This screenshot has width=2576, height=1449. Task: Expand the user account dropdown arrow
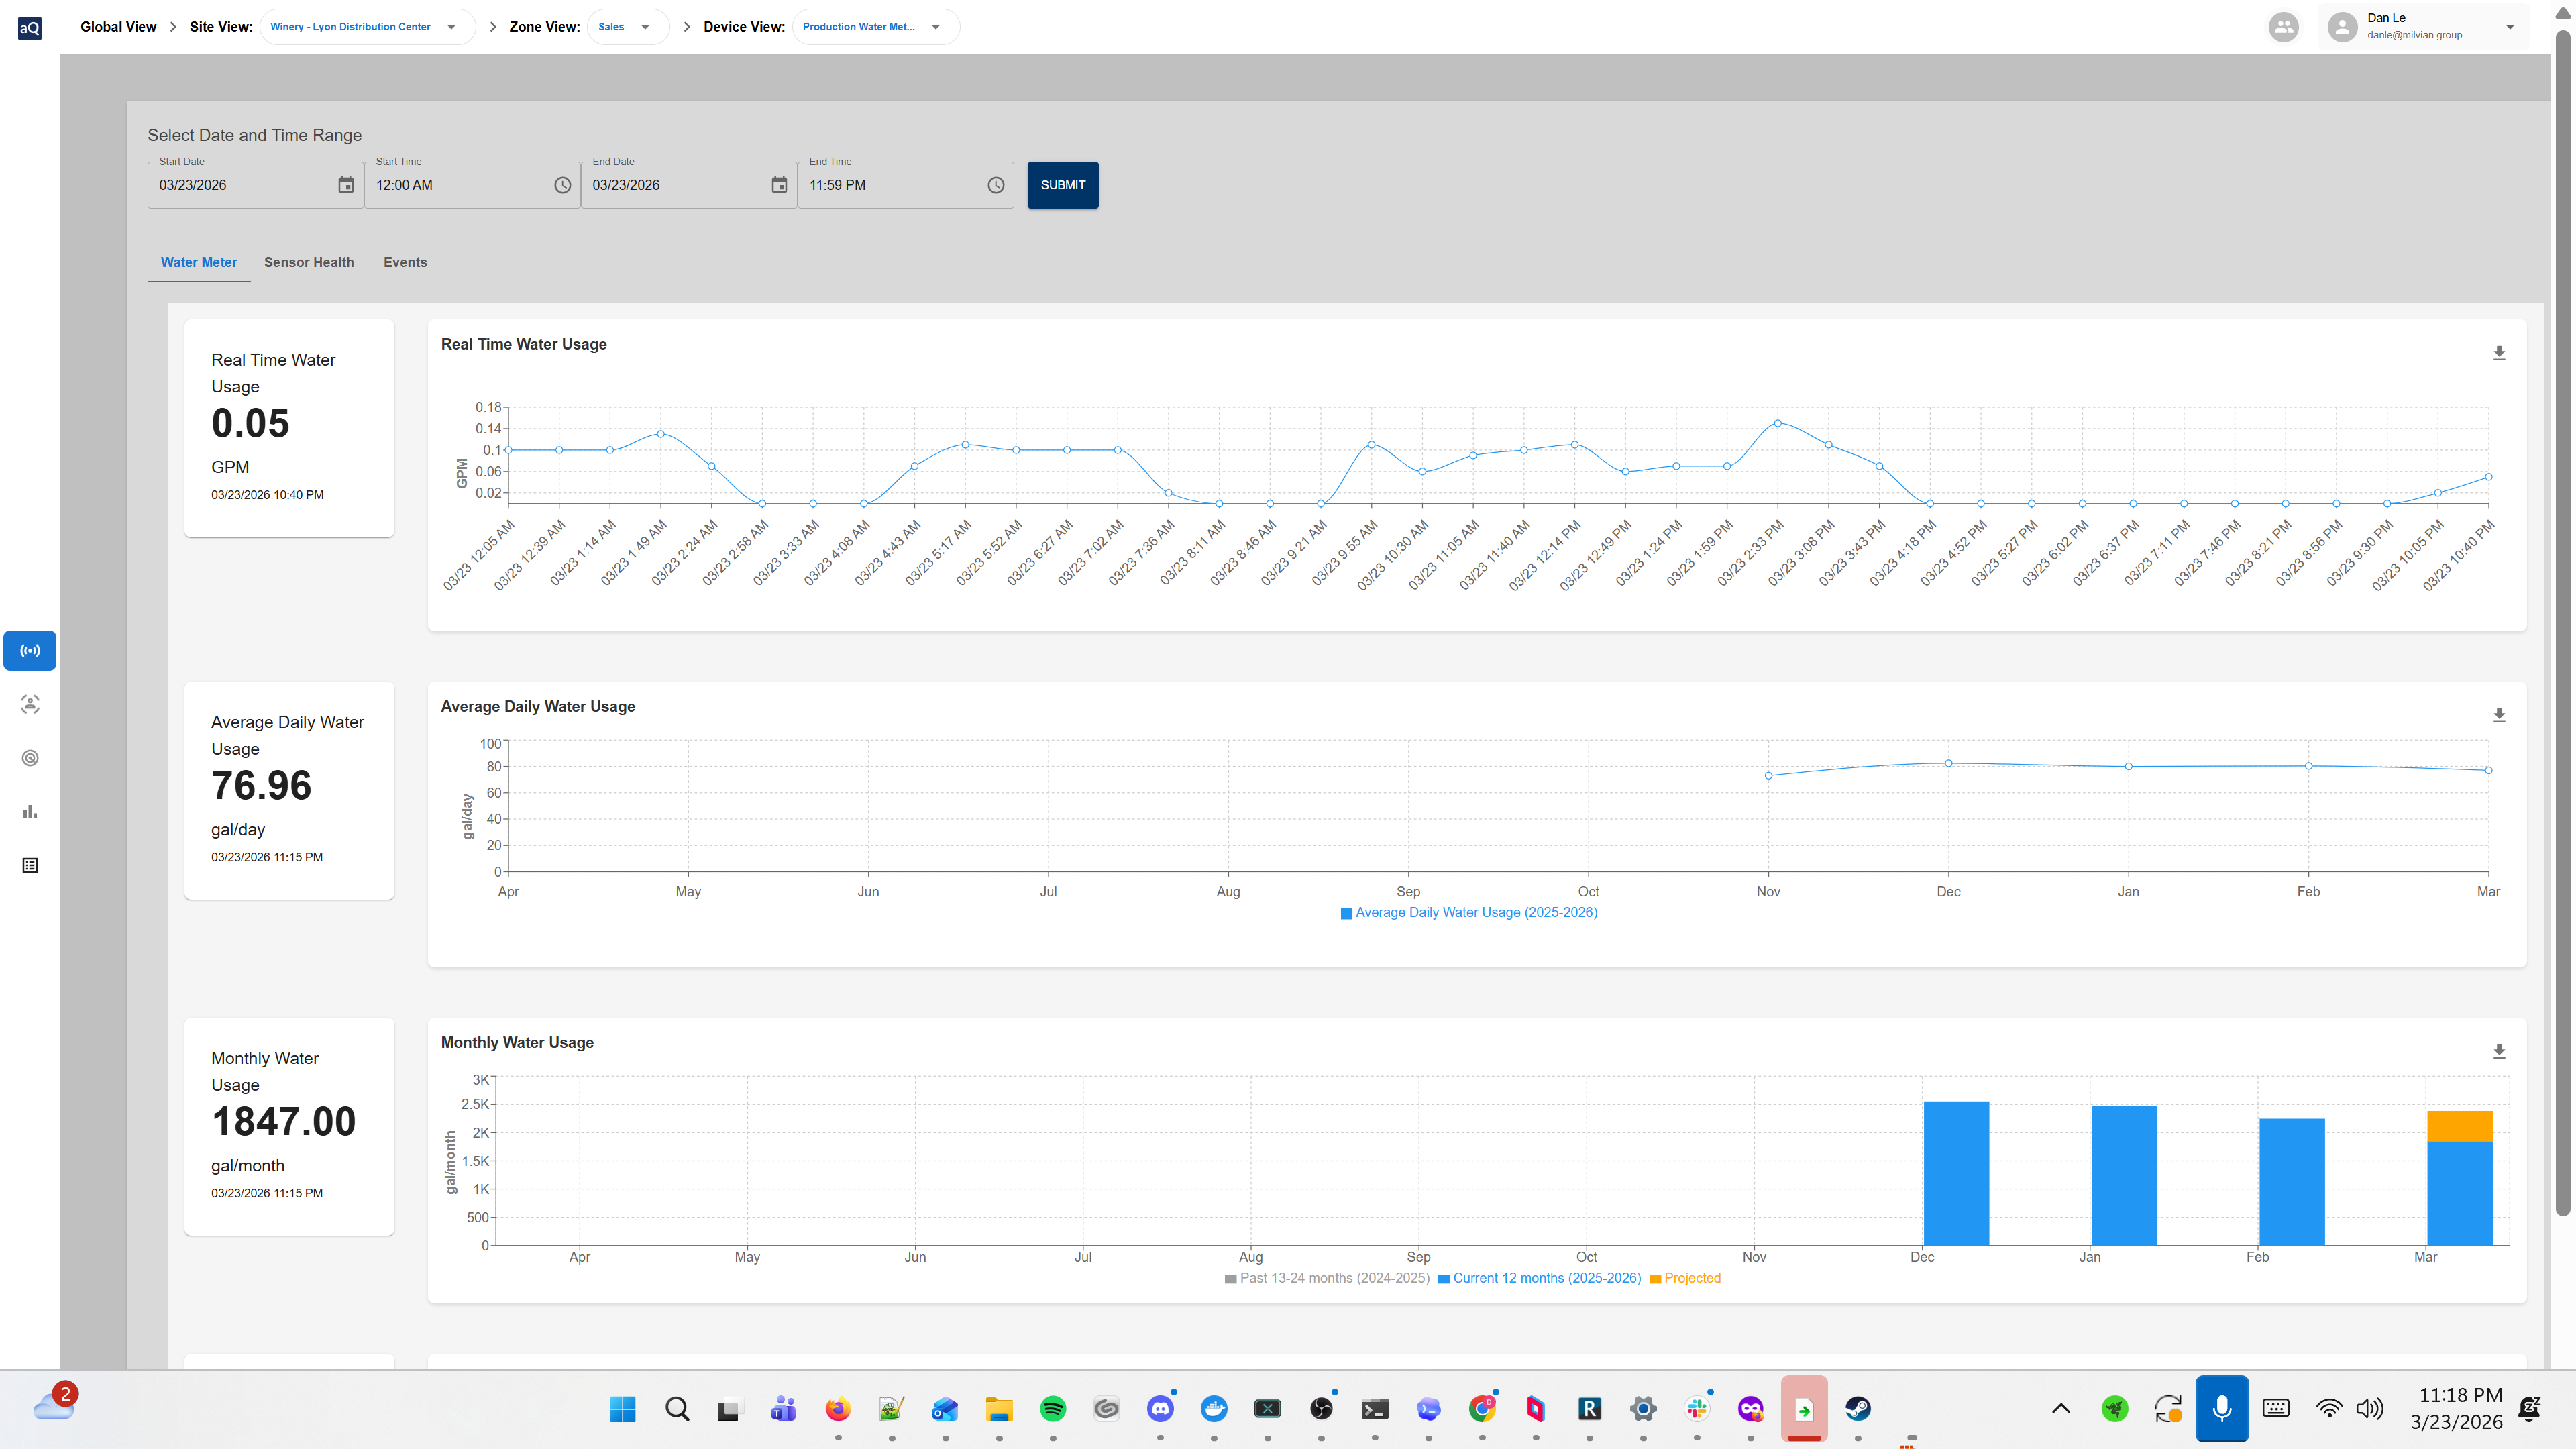[2510, 27]
